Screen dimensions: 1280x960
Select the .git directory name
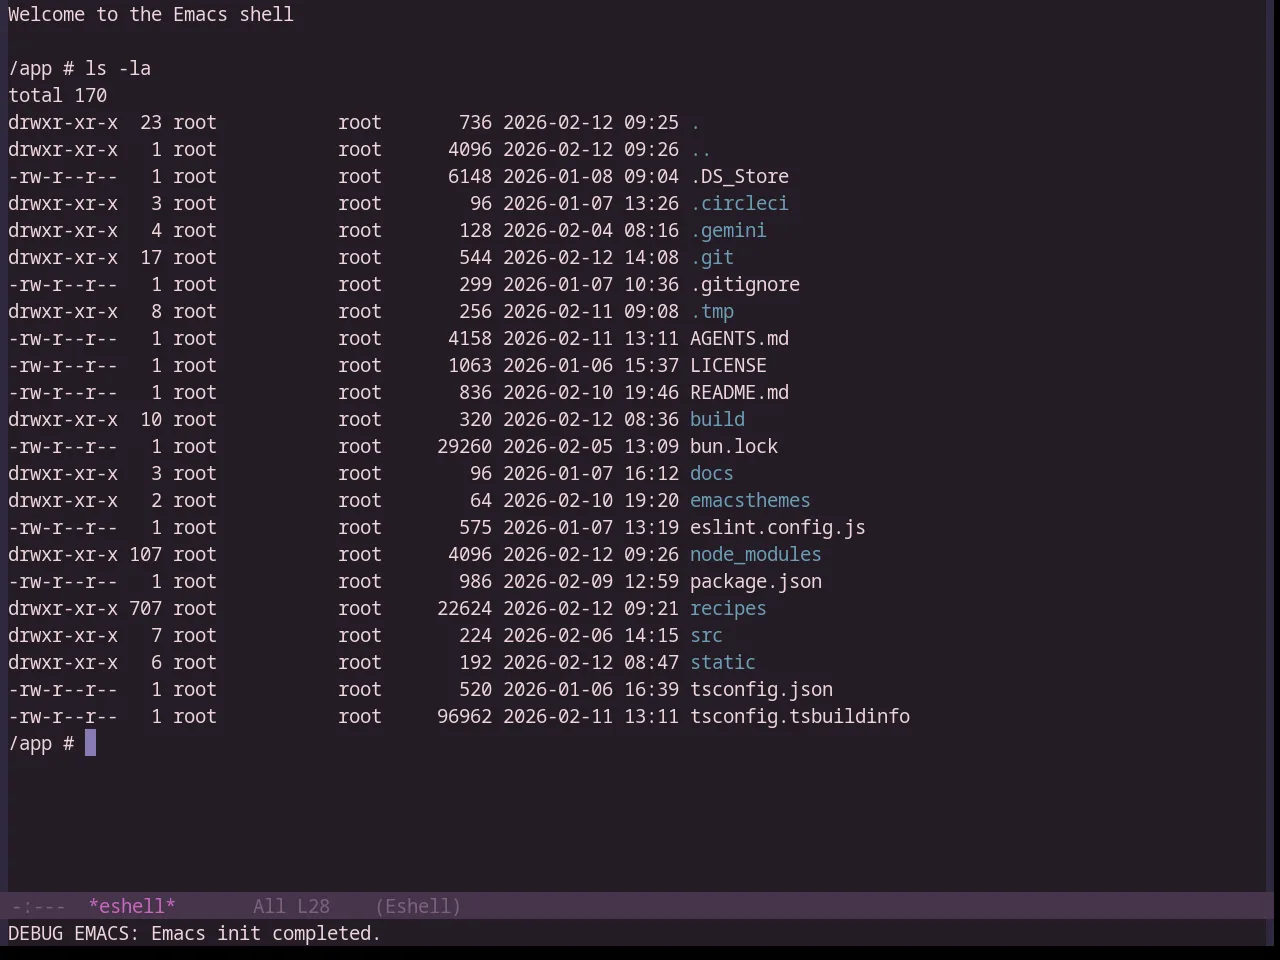click(x=712, y=257)
